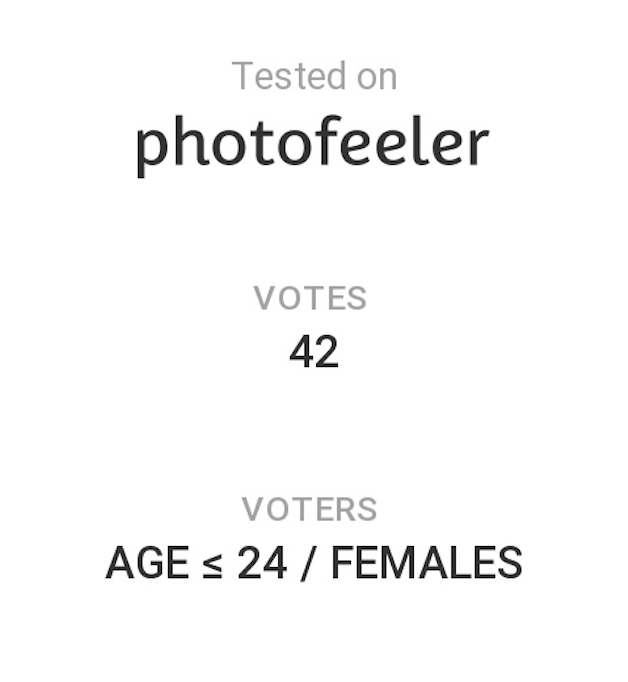Viewport: 628px width, 682px height.
Task: Select the 'Tested on' caption
Action: 314,76
